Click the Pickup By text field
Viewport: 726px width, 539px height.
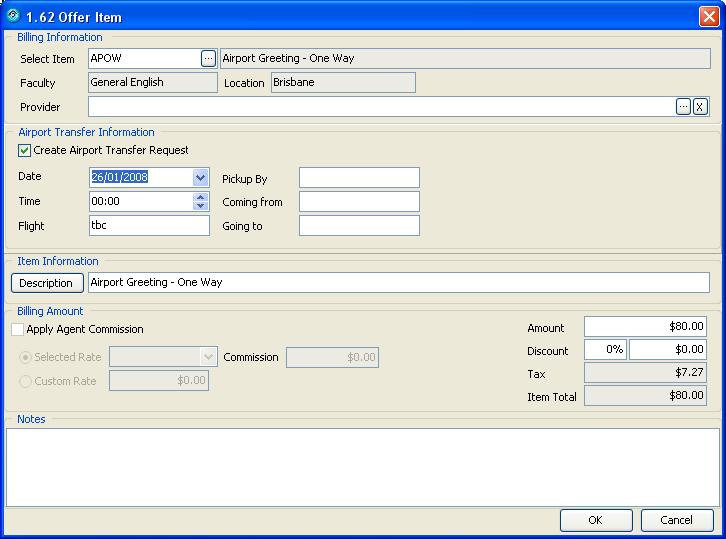coord(359,178)
